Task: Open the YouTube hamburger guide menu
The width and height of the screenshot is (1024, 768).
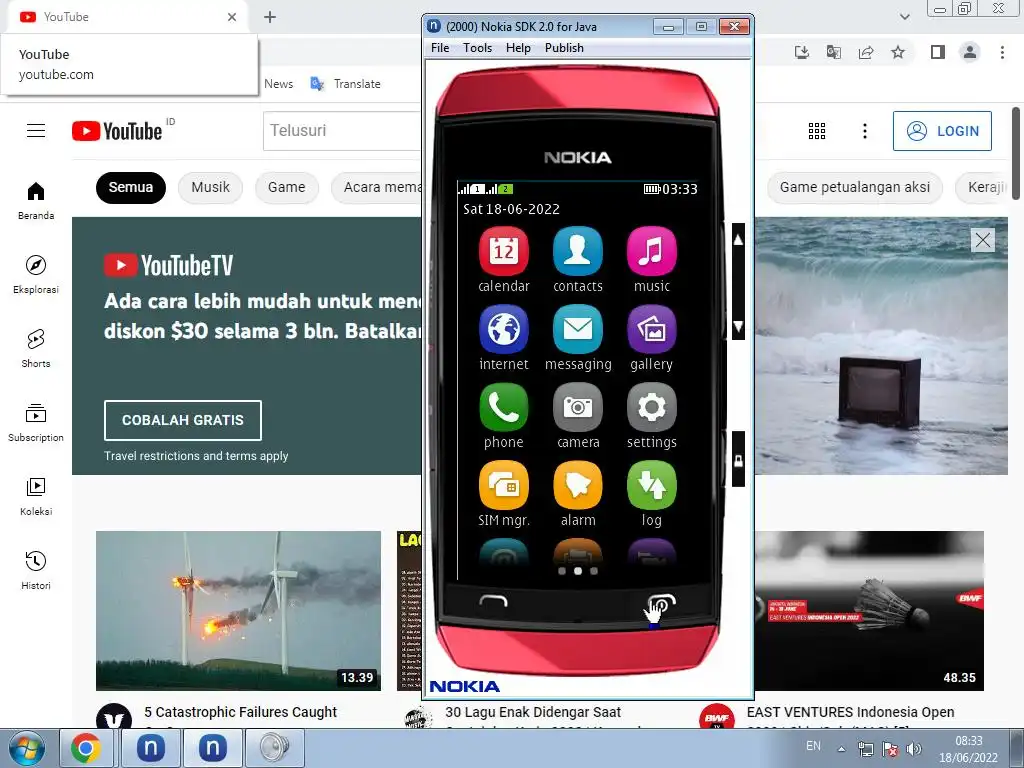Action: point(36,131)
